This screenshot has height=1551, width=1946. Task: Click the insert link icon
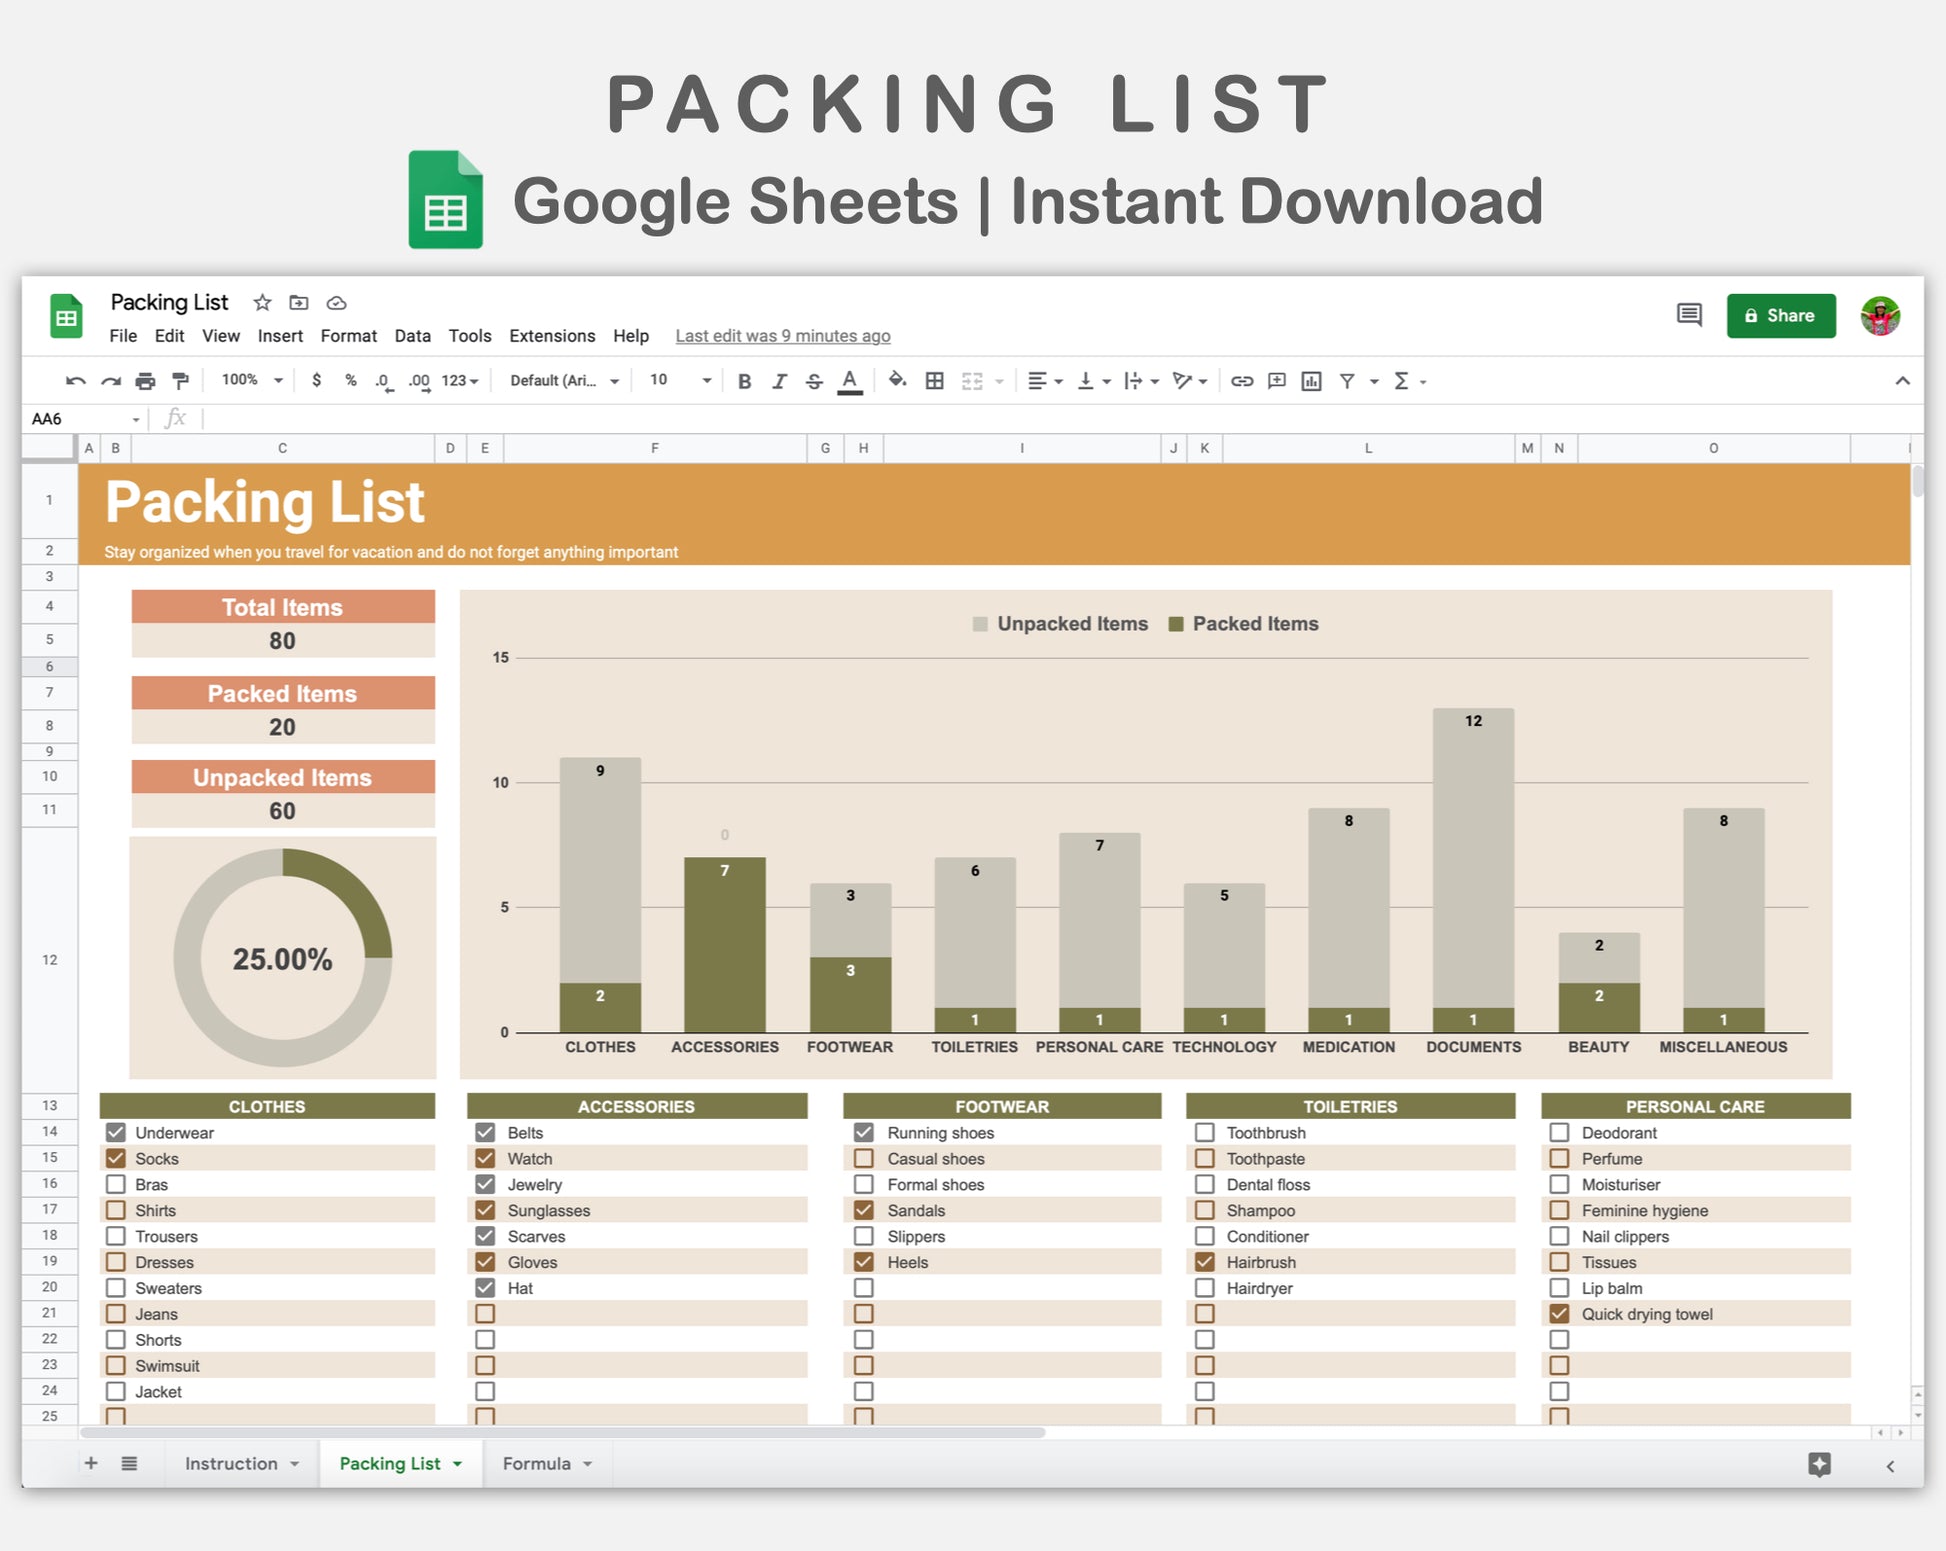(x=1241, y=381)
